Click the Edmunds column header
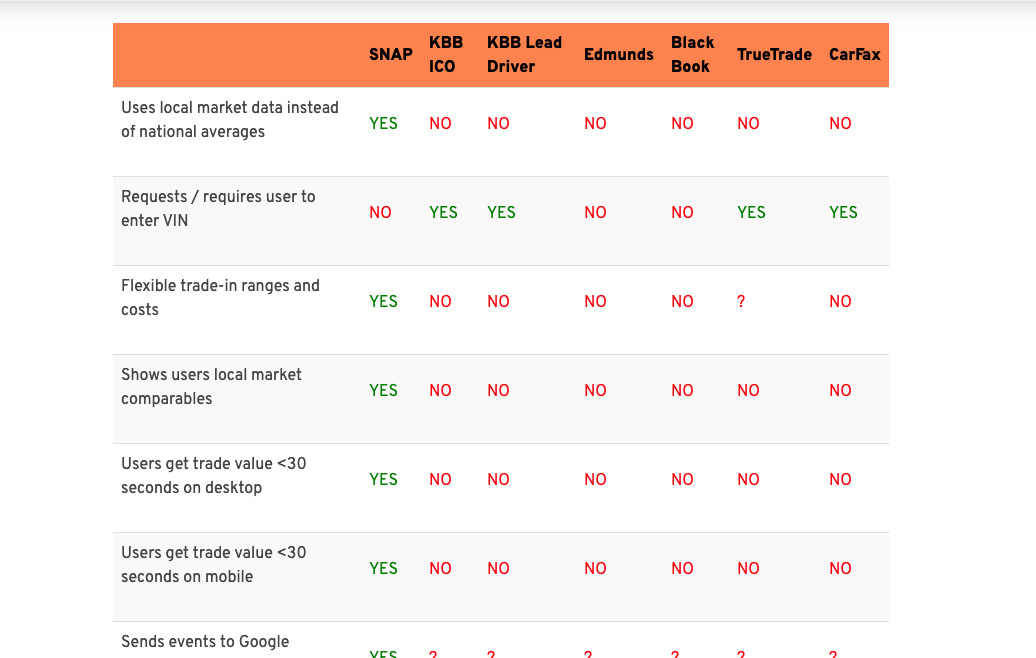The image size is (1036, 658). pos(618,54)
